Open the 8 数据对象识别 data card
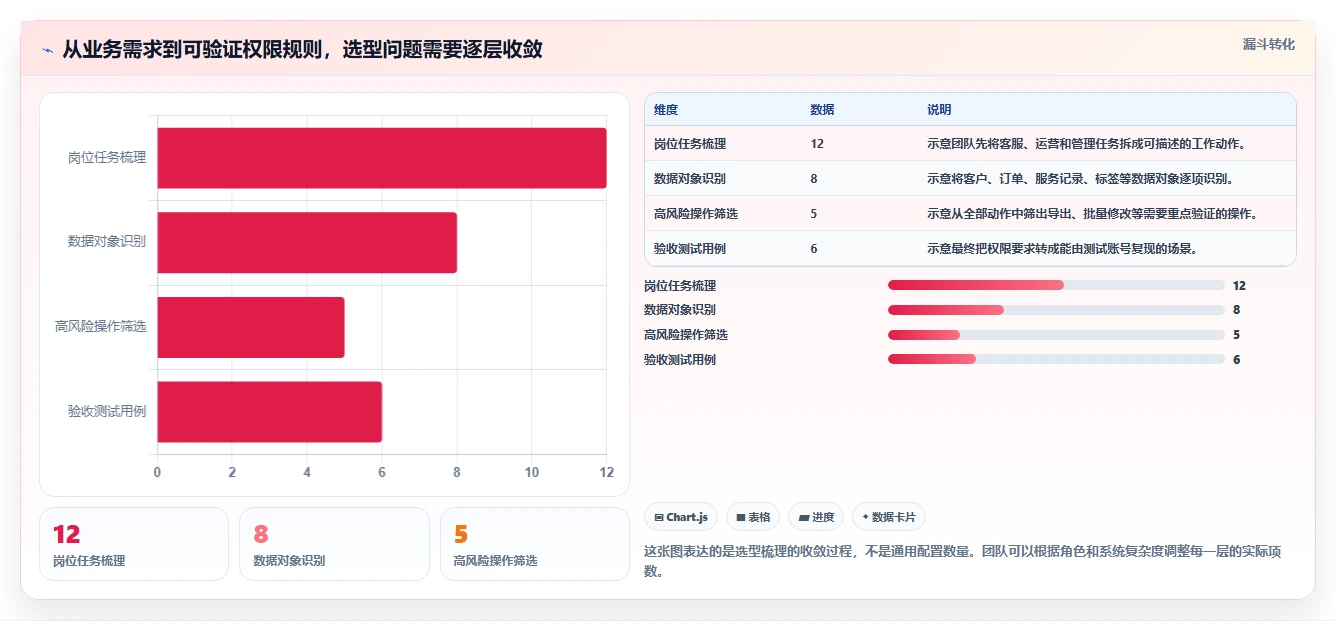The height and width of the screenshot is (621, 1336). point(334,544)
